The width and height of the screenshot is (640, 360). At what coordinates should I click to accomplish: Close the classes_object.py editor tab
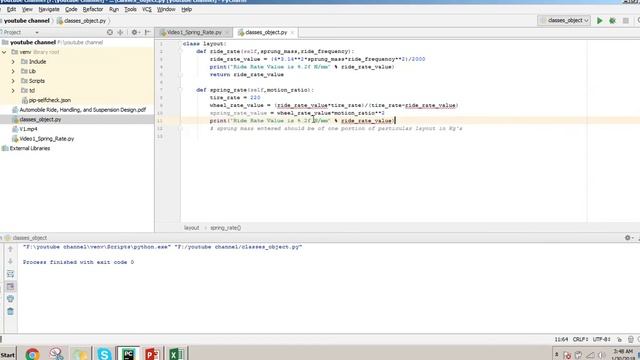pos(292,33)
